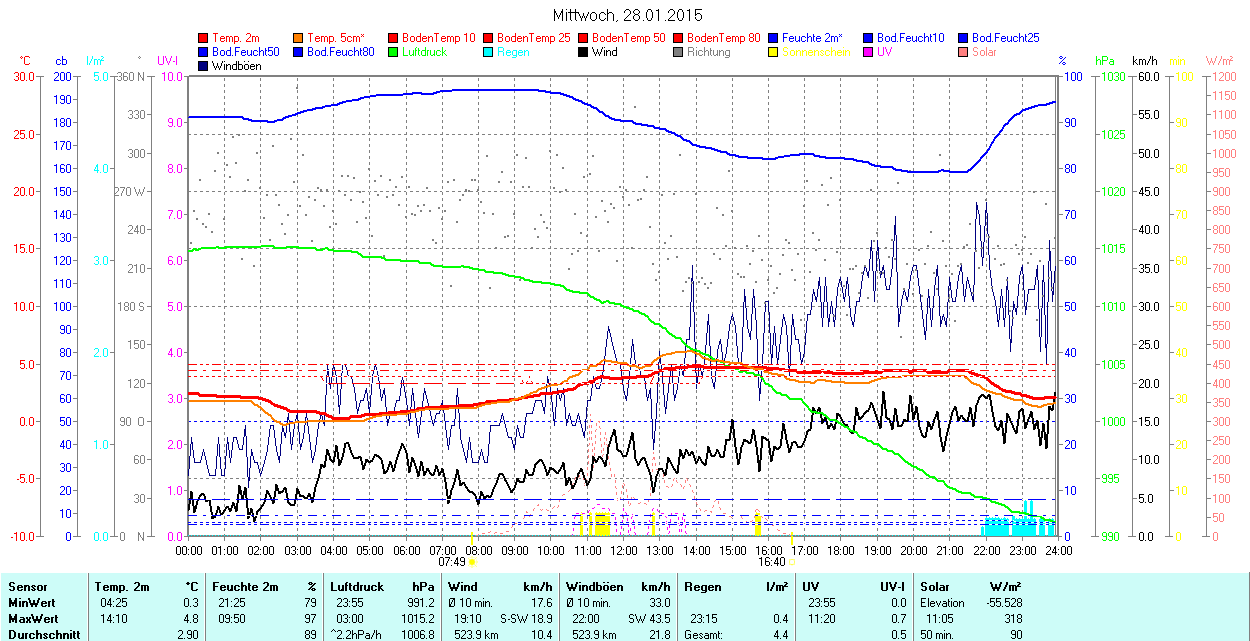Click the Durchschnitt row label in table
The image size is (1250, 641).
[x=39, y=635]
